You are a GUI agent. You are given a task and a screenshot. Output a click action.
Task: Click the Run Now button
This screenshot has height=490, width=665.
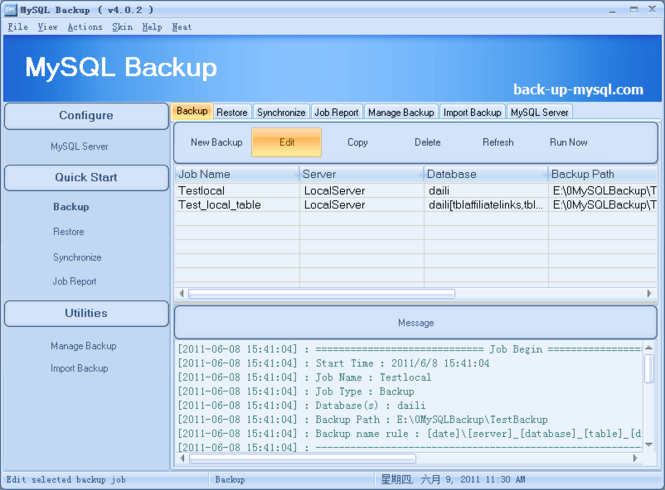click(568, 143)
